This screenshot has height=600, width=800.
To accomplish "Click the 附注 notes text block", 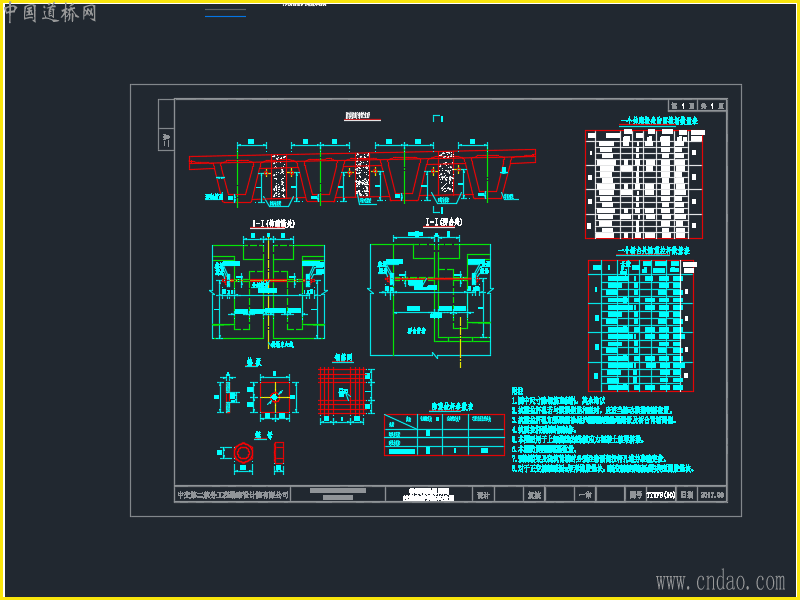I will 600,430.
